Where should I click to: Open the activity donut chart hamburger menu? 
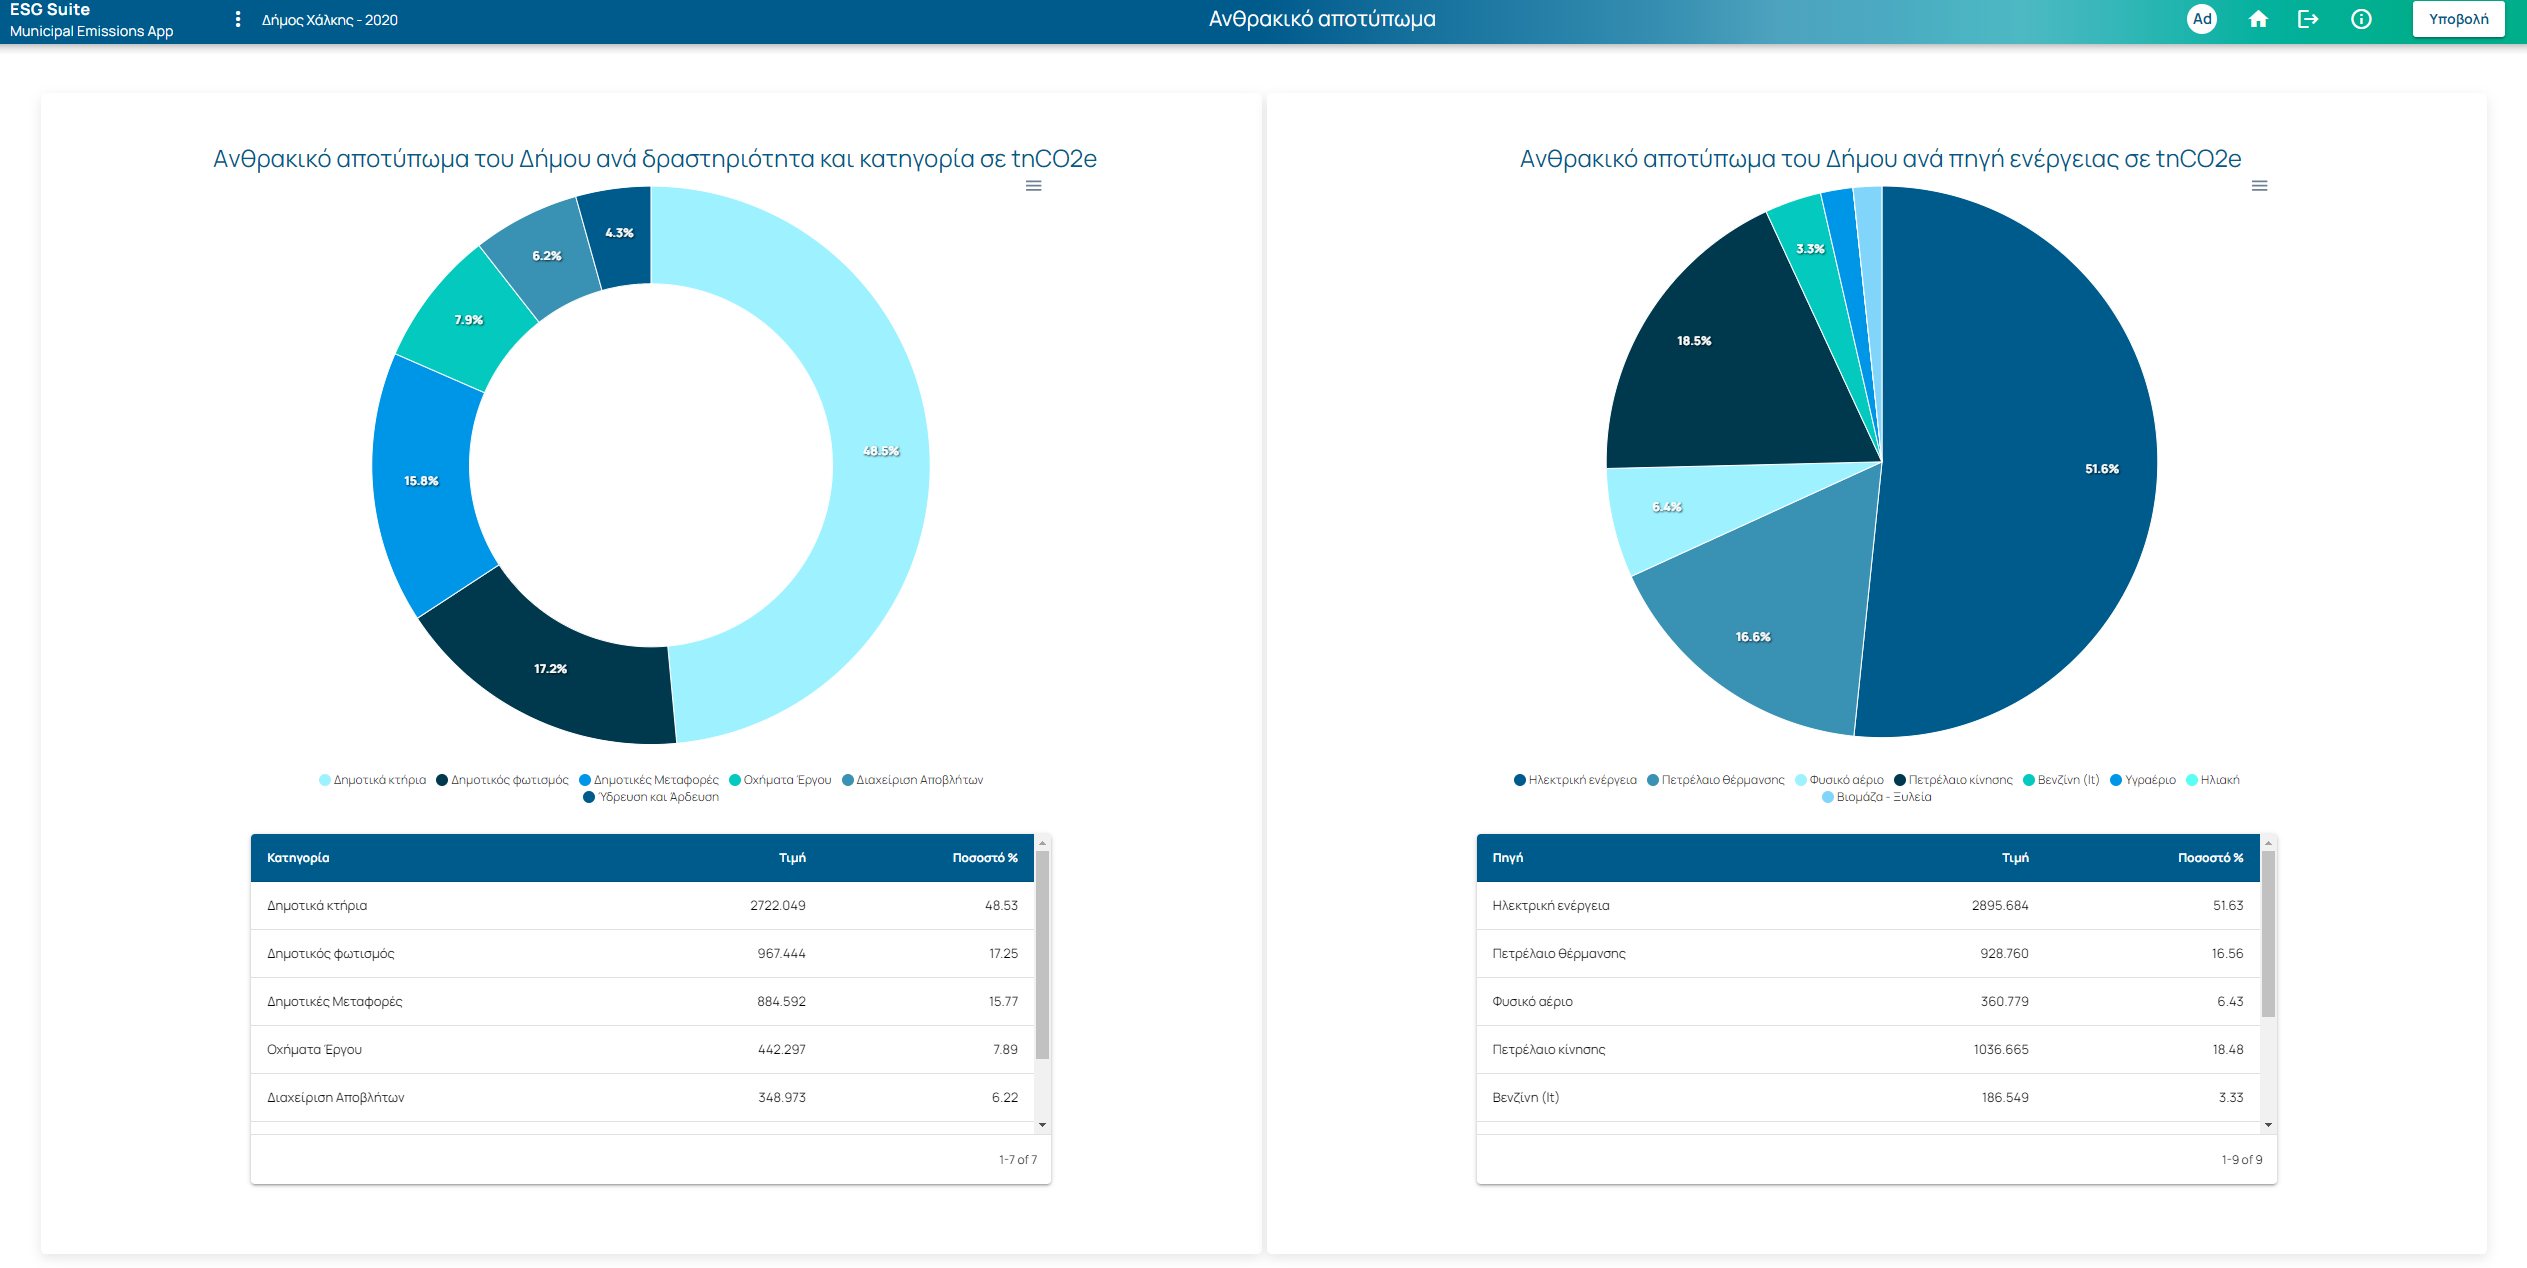pos(1034,186)
